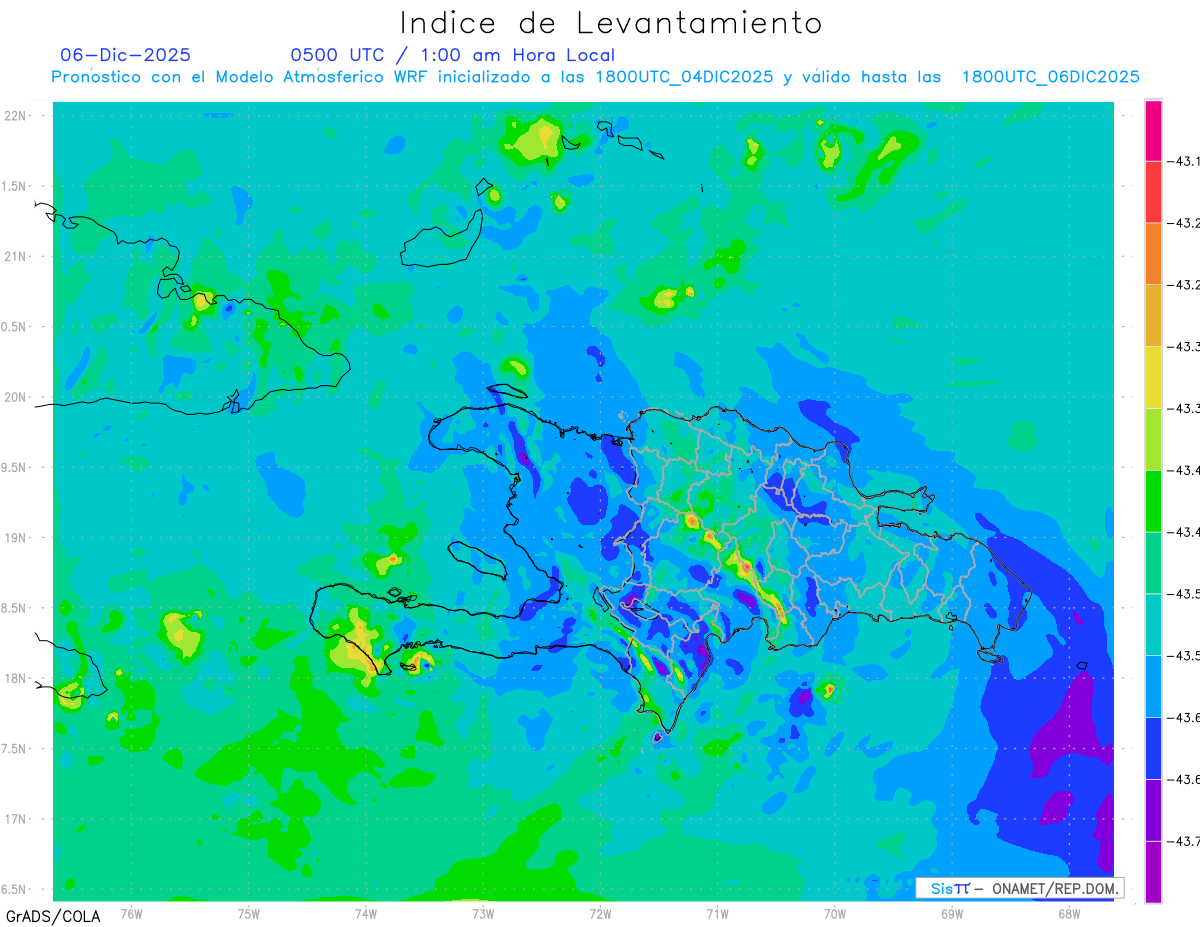
Task: Click the "0500 UTC / 1:00 am Hora Local" time
Action: tap(453, 55)
